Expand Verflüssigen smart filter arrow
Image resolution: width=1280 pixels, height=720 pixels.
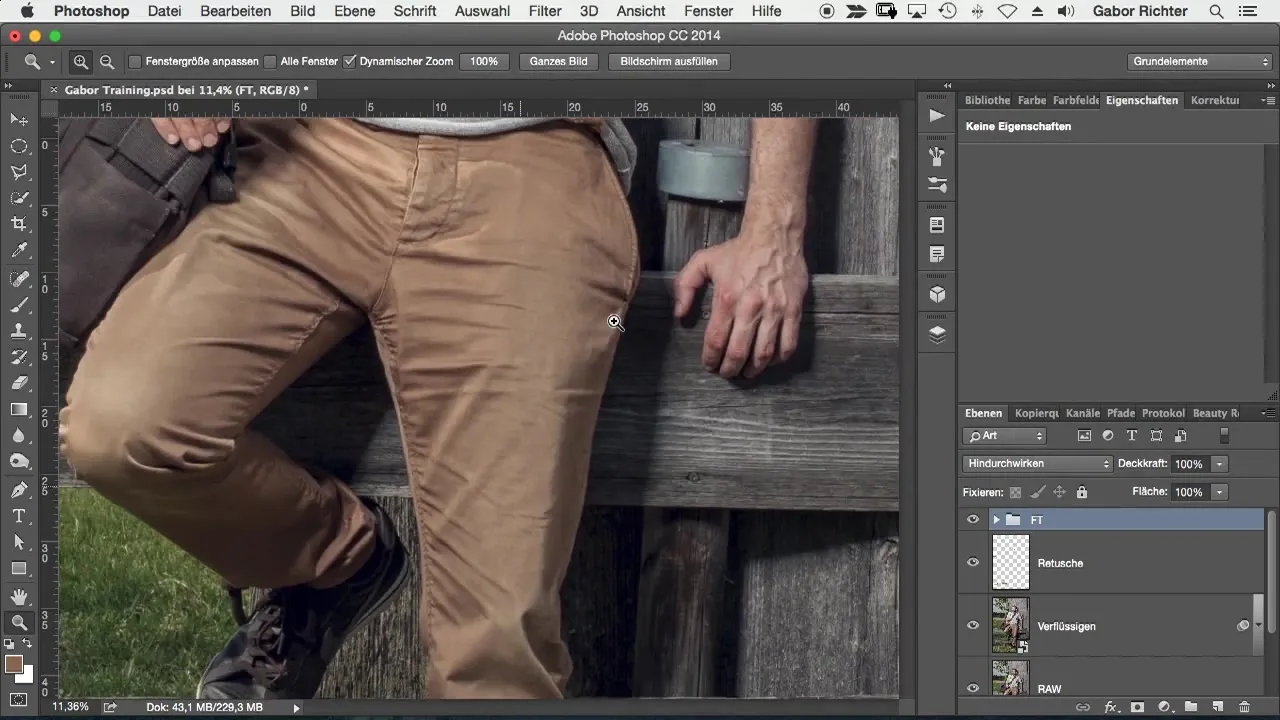click(x=1258, y=626)
